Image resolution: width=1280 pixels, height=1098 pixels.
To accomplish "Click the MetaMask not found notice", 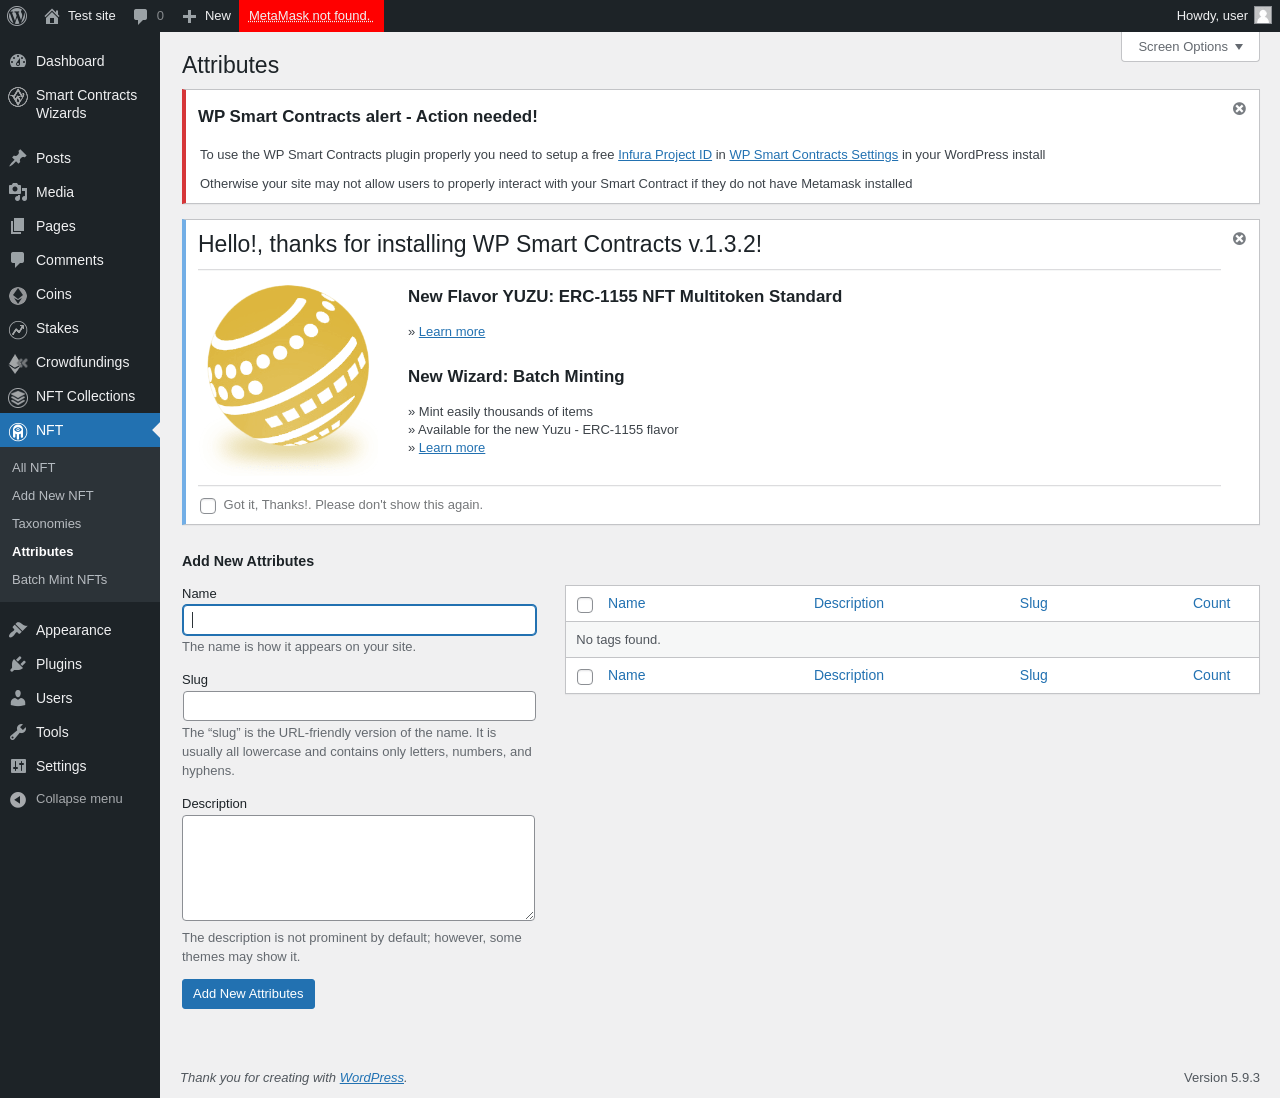I will pos(311,16).
